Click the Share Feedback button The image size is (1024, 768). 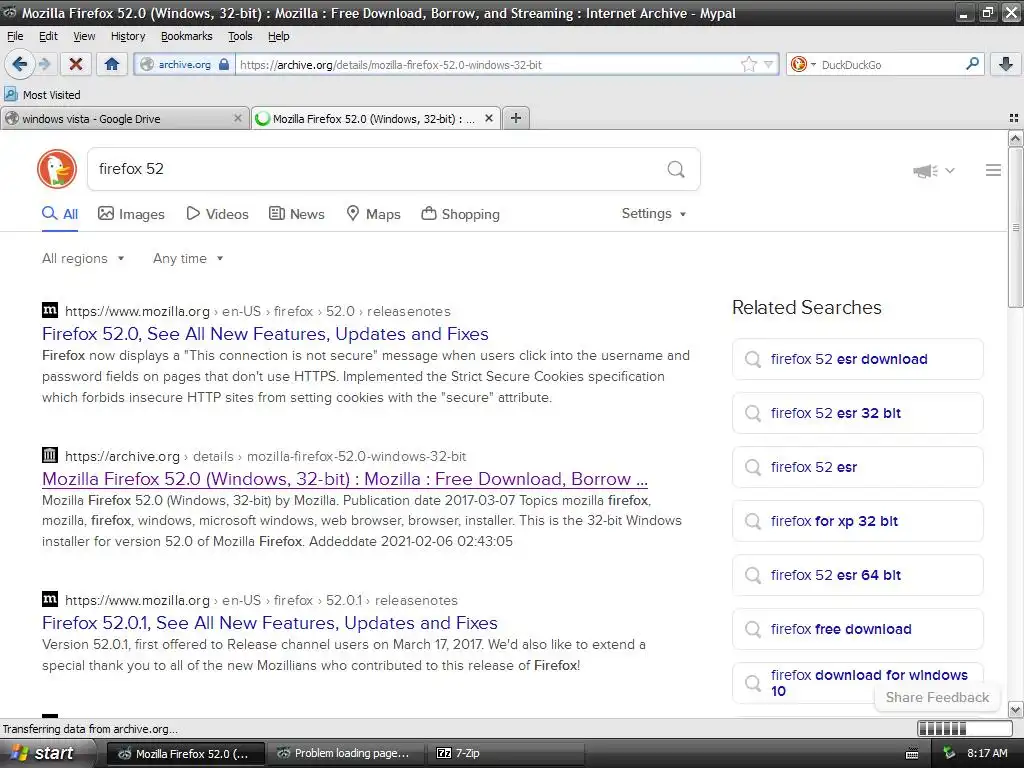[937, 697]
